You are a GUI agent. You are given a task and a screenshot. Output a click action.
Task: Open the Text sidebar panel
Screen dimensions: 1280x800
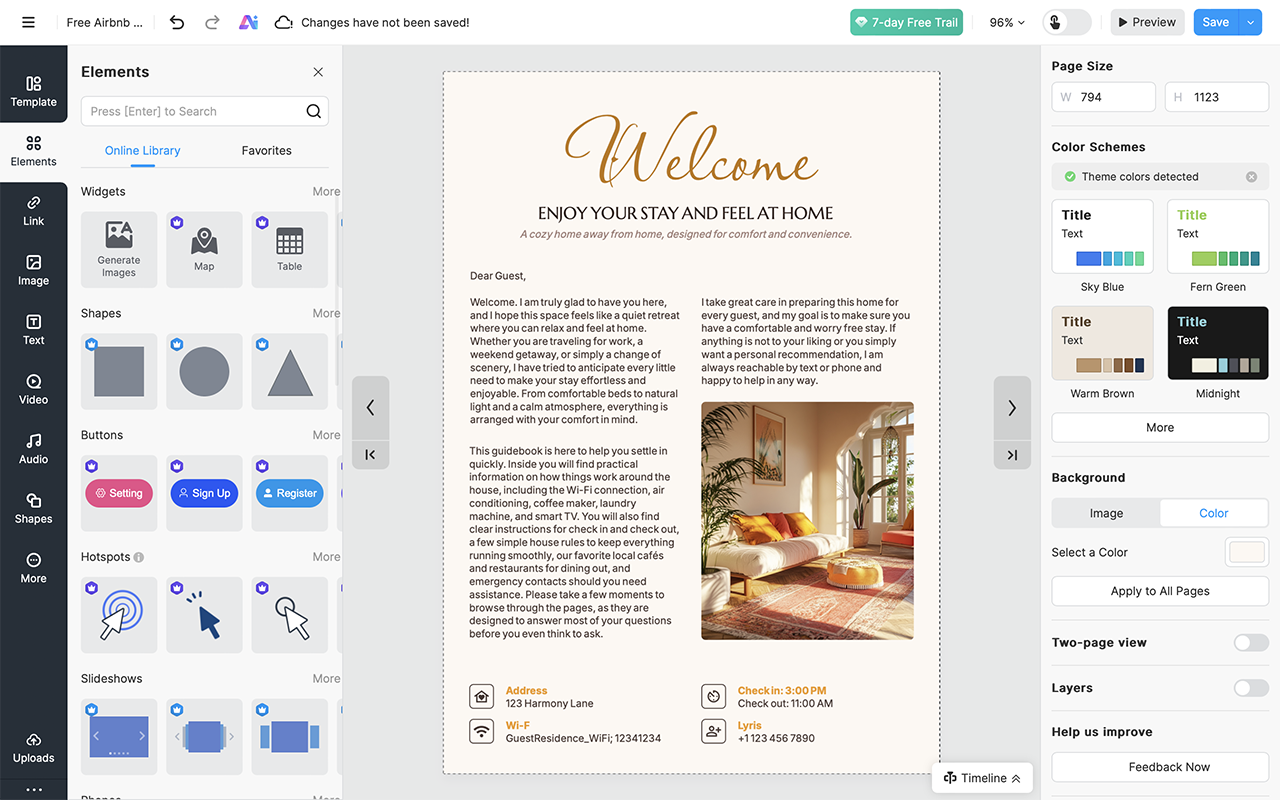[x=34, y=330]
